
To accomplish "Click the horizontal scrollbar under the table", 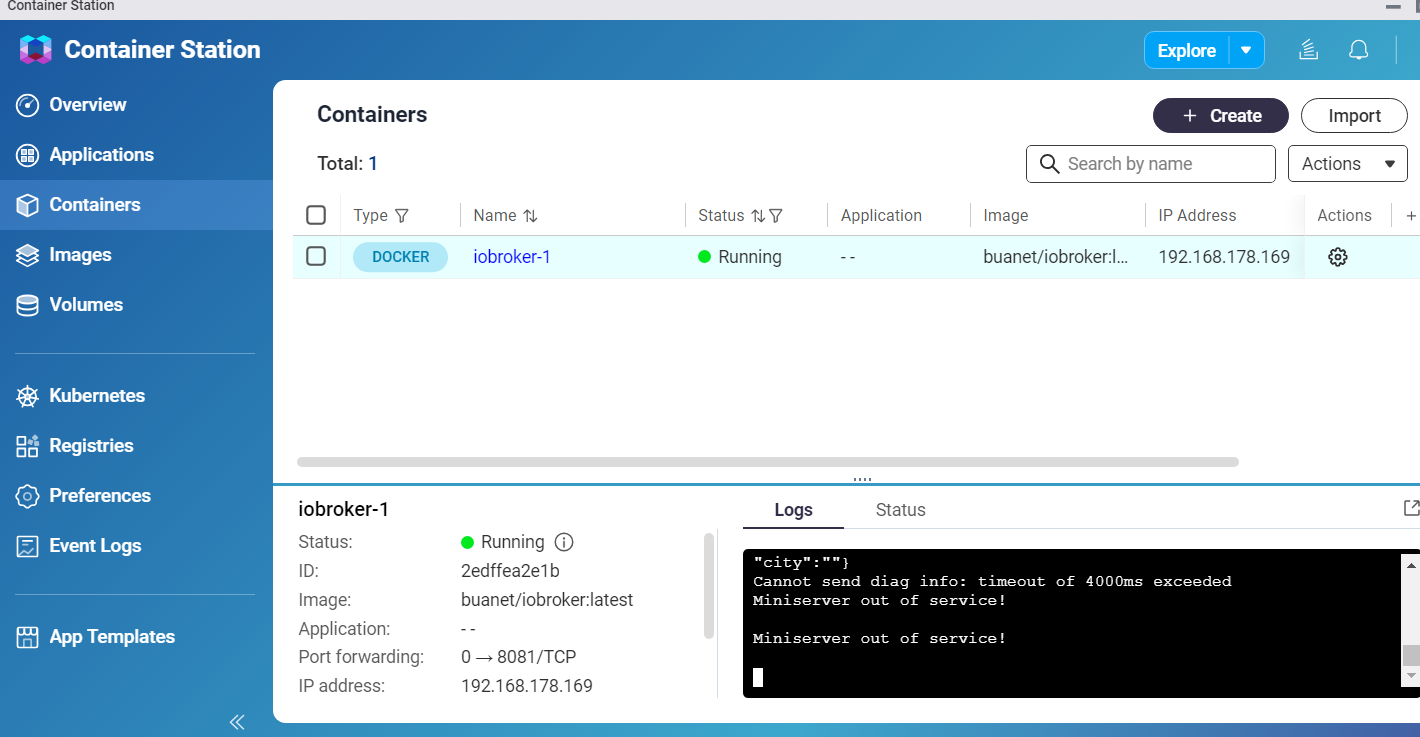I will point(767,462).
